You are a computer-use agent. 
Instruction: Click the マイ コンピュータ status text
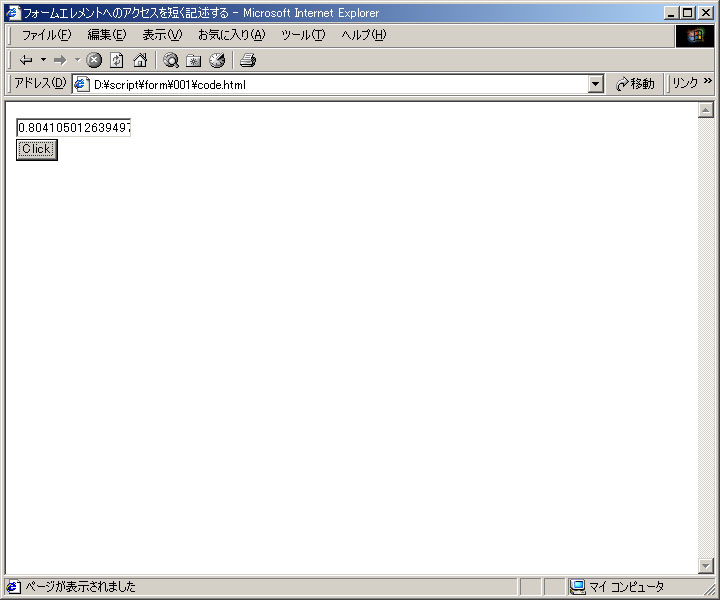(626, 587)
